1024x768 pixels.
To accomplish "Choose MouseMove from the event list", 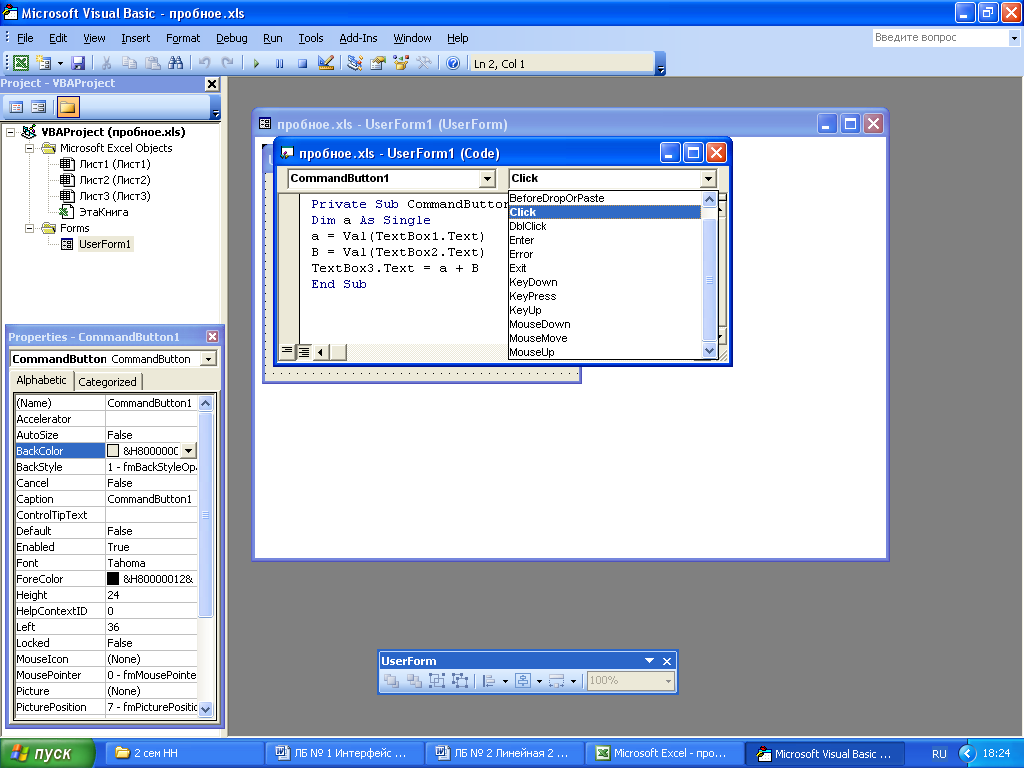I will (604, 338).
